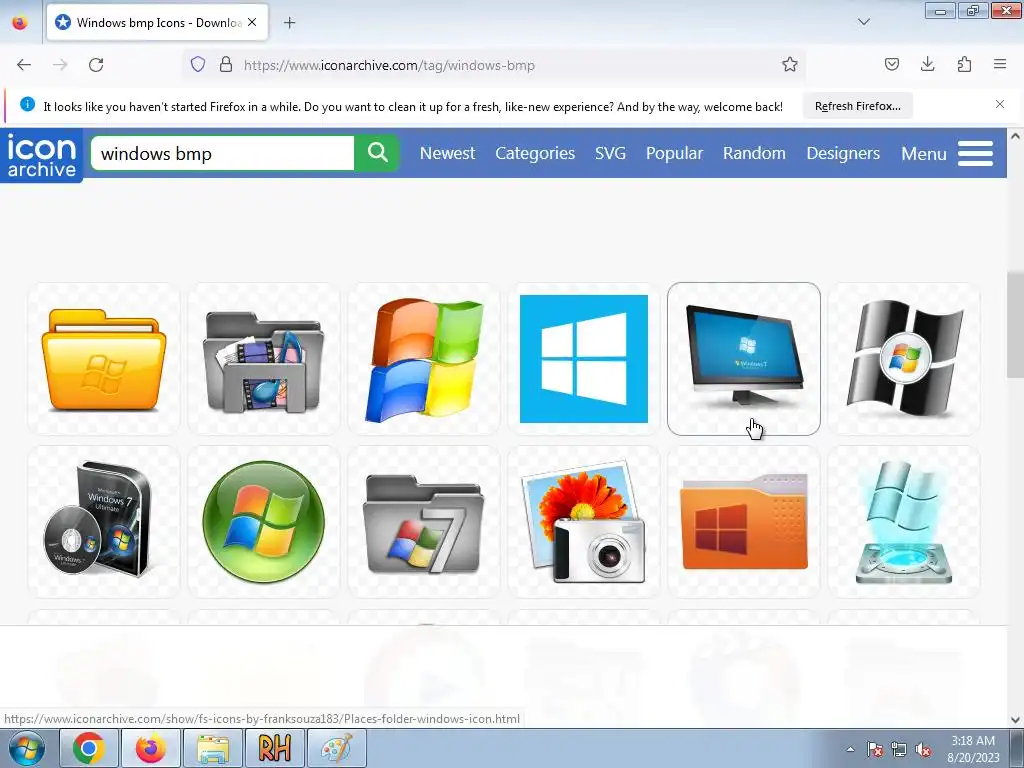The image size is (1024, 768).
Task: Go back to the previous page
Action: (24, 65)
